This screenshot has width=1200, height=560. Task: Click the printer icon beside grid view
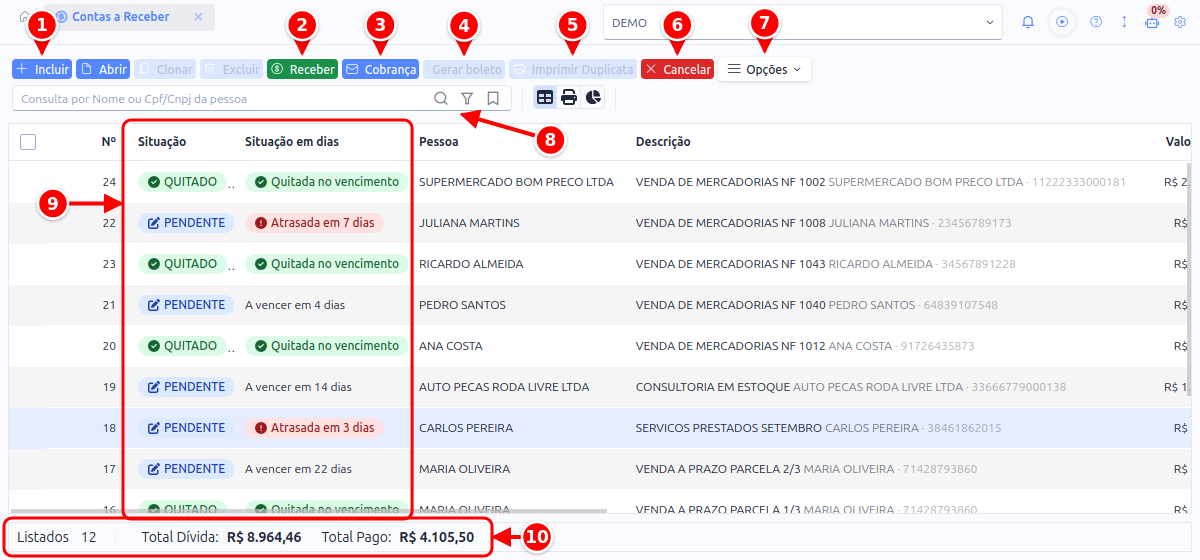tap(569, 97)
